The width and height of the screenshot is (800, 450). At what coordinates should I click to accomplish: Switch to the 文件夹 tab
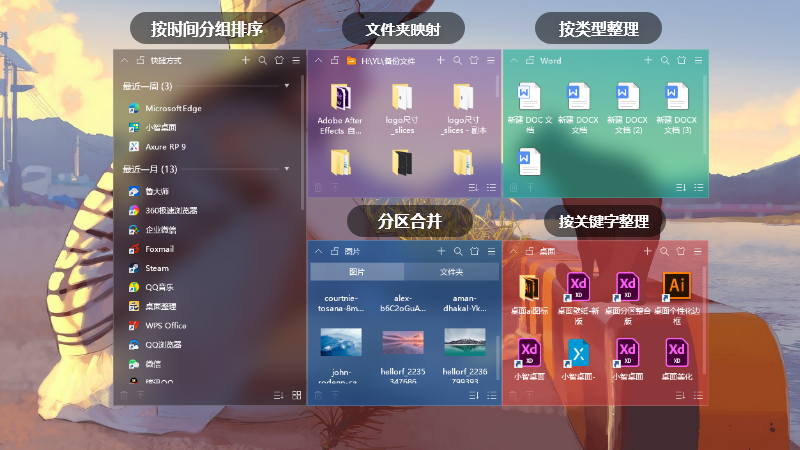coord(451,272)
